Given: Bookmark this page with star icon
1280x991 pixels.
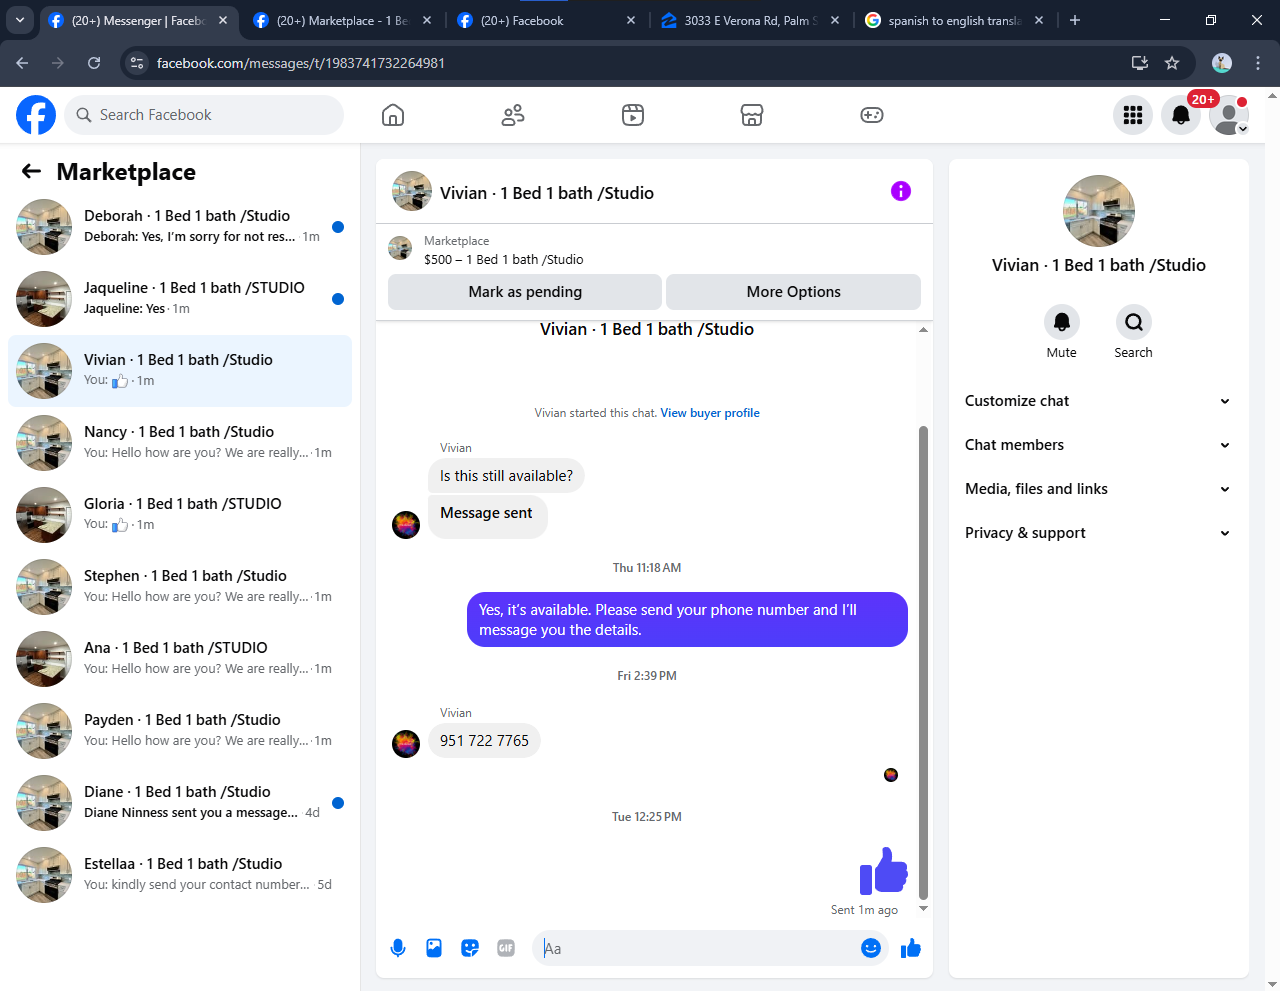Looking at the screenshot, I should 1172,63.
